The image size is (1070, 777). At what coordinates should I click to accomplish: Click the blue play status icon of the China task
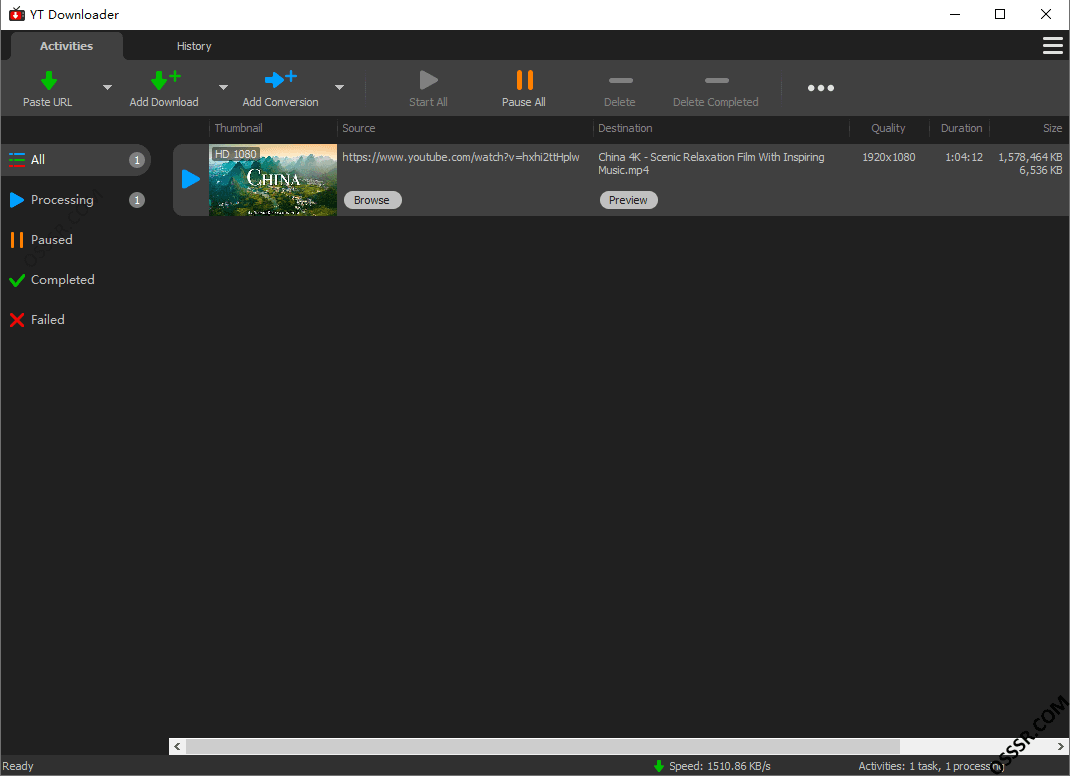pyautogui.click(x=190, y=179)
